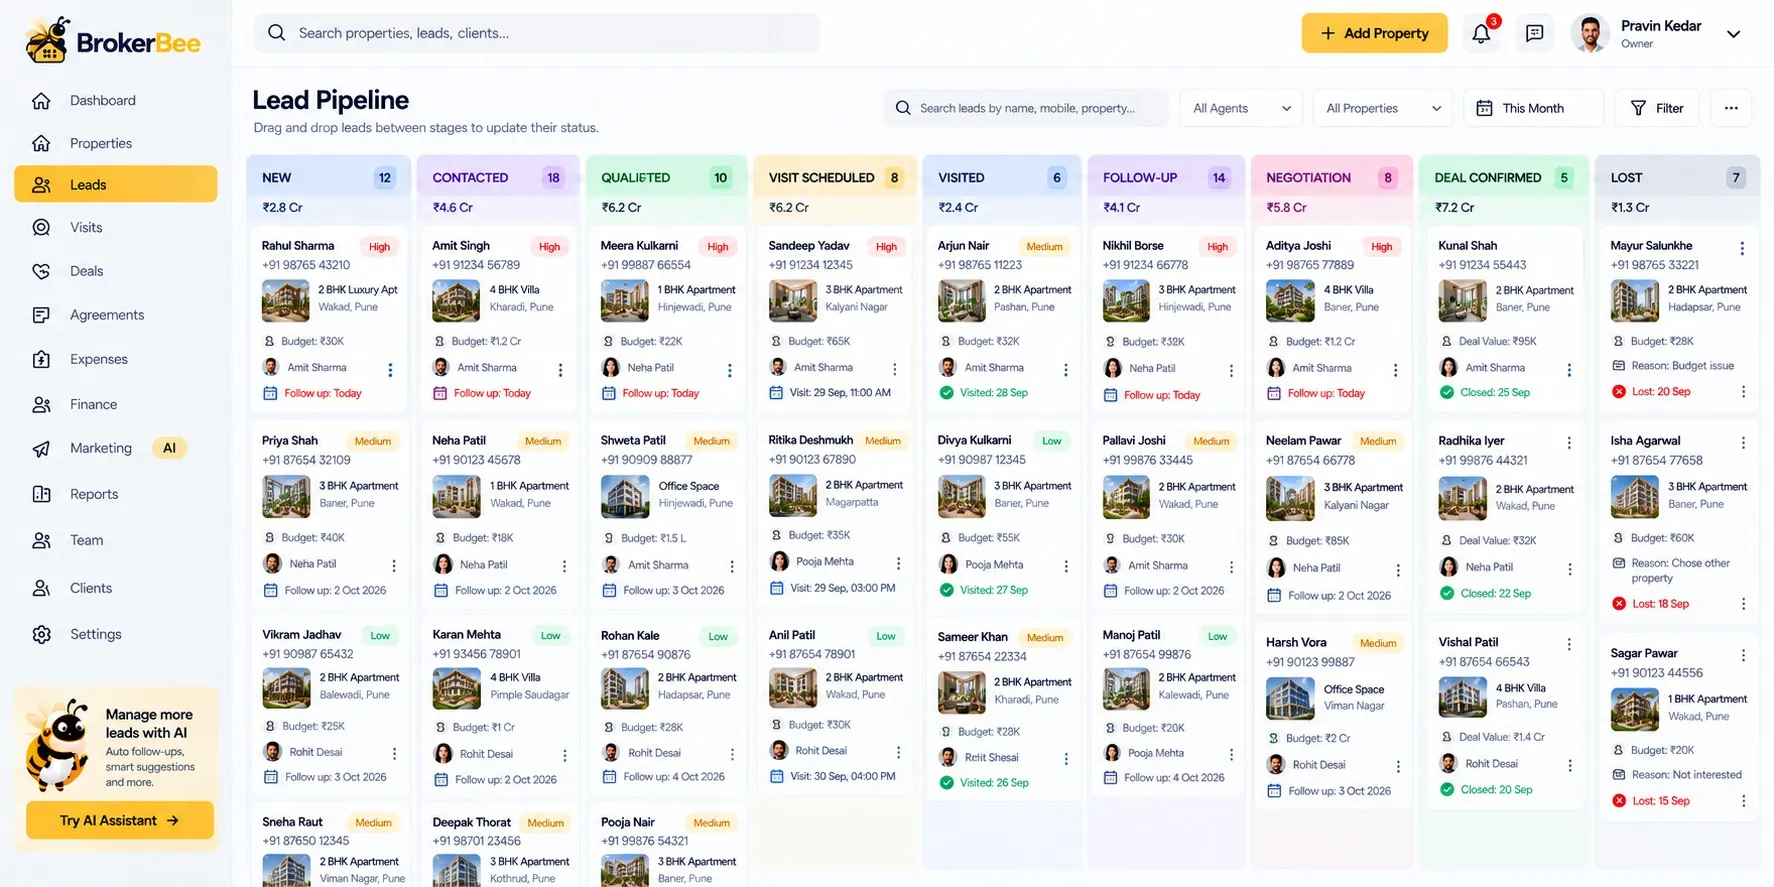Click the Filter button
Image resolution: width=1774 pixels, height=887 pixels.
(x=1657, y=108)
